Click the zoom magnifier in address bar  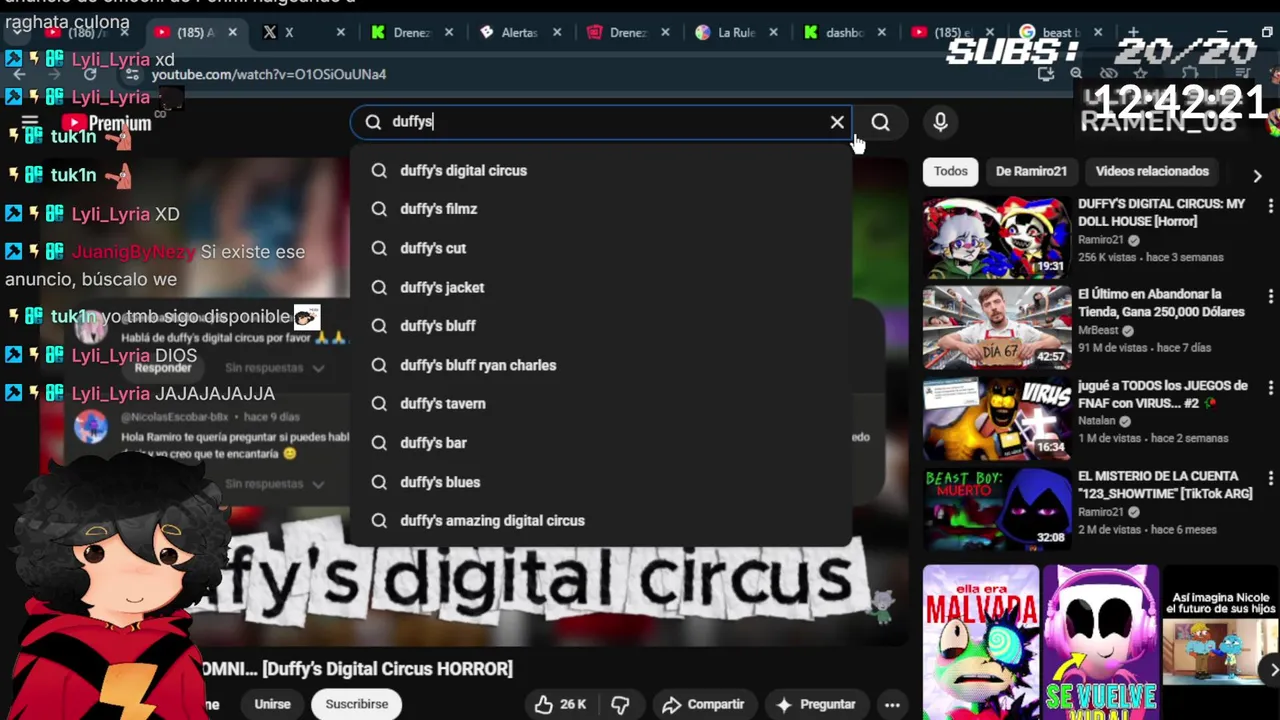coord(1076,73)
